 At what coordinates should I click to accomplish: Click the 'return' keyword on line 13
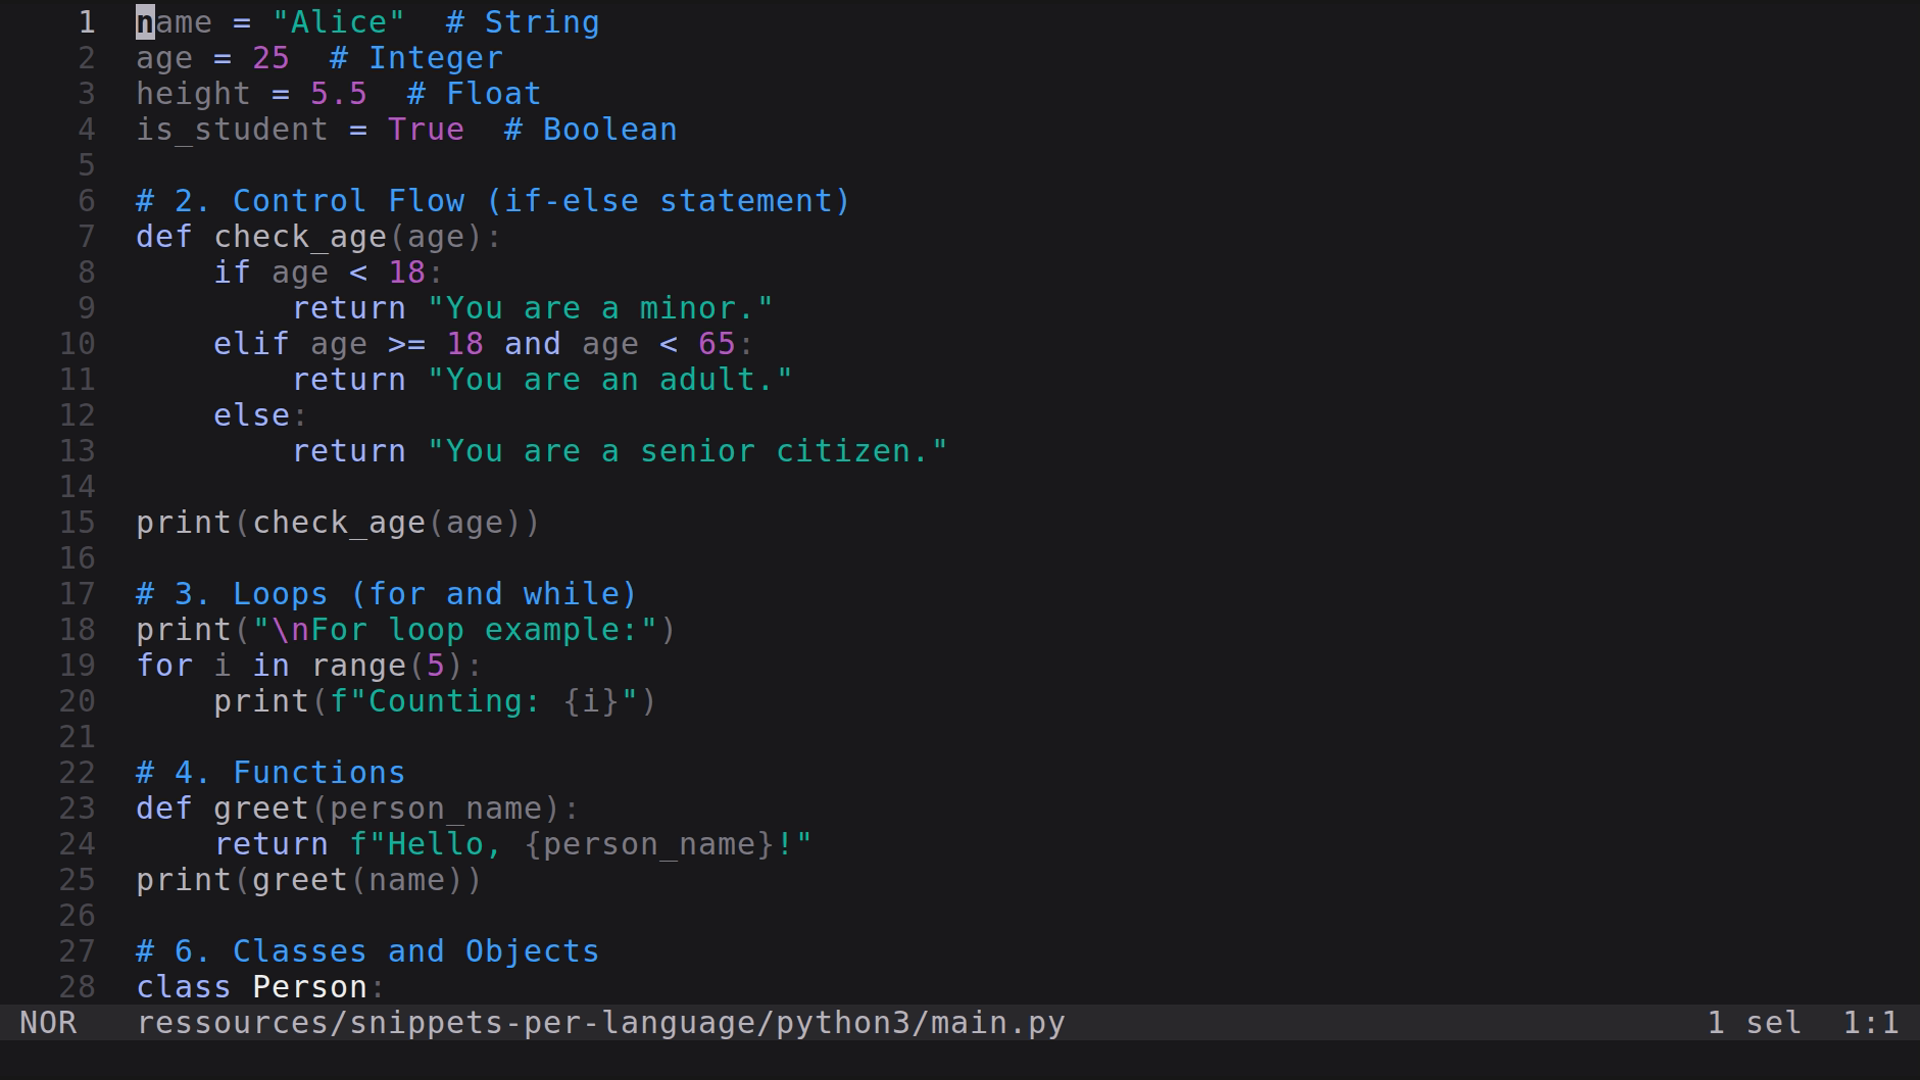click(x=348, y=451)
